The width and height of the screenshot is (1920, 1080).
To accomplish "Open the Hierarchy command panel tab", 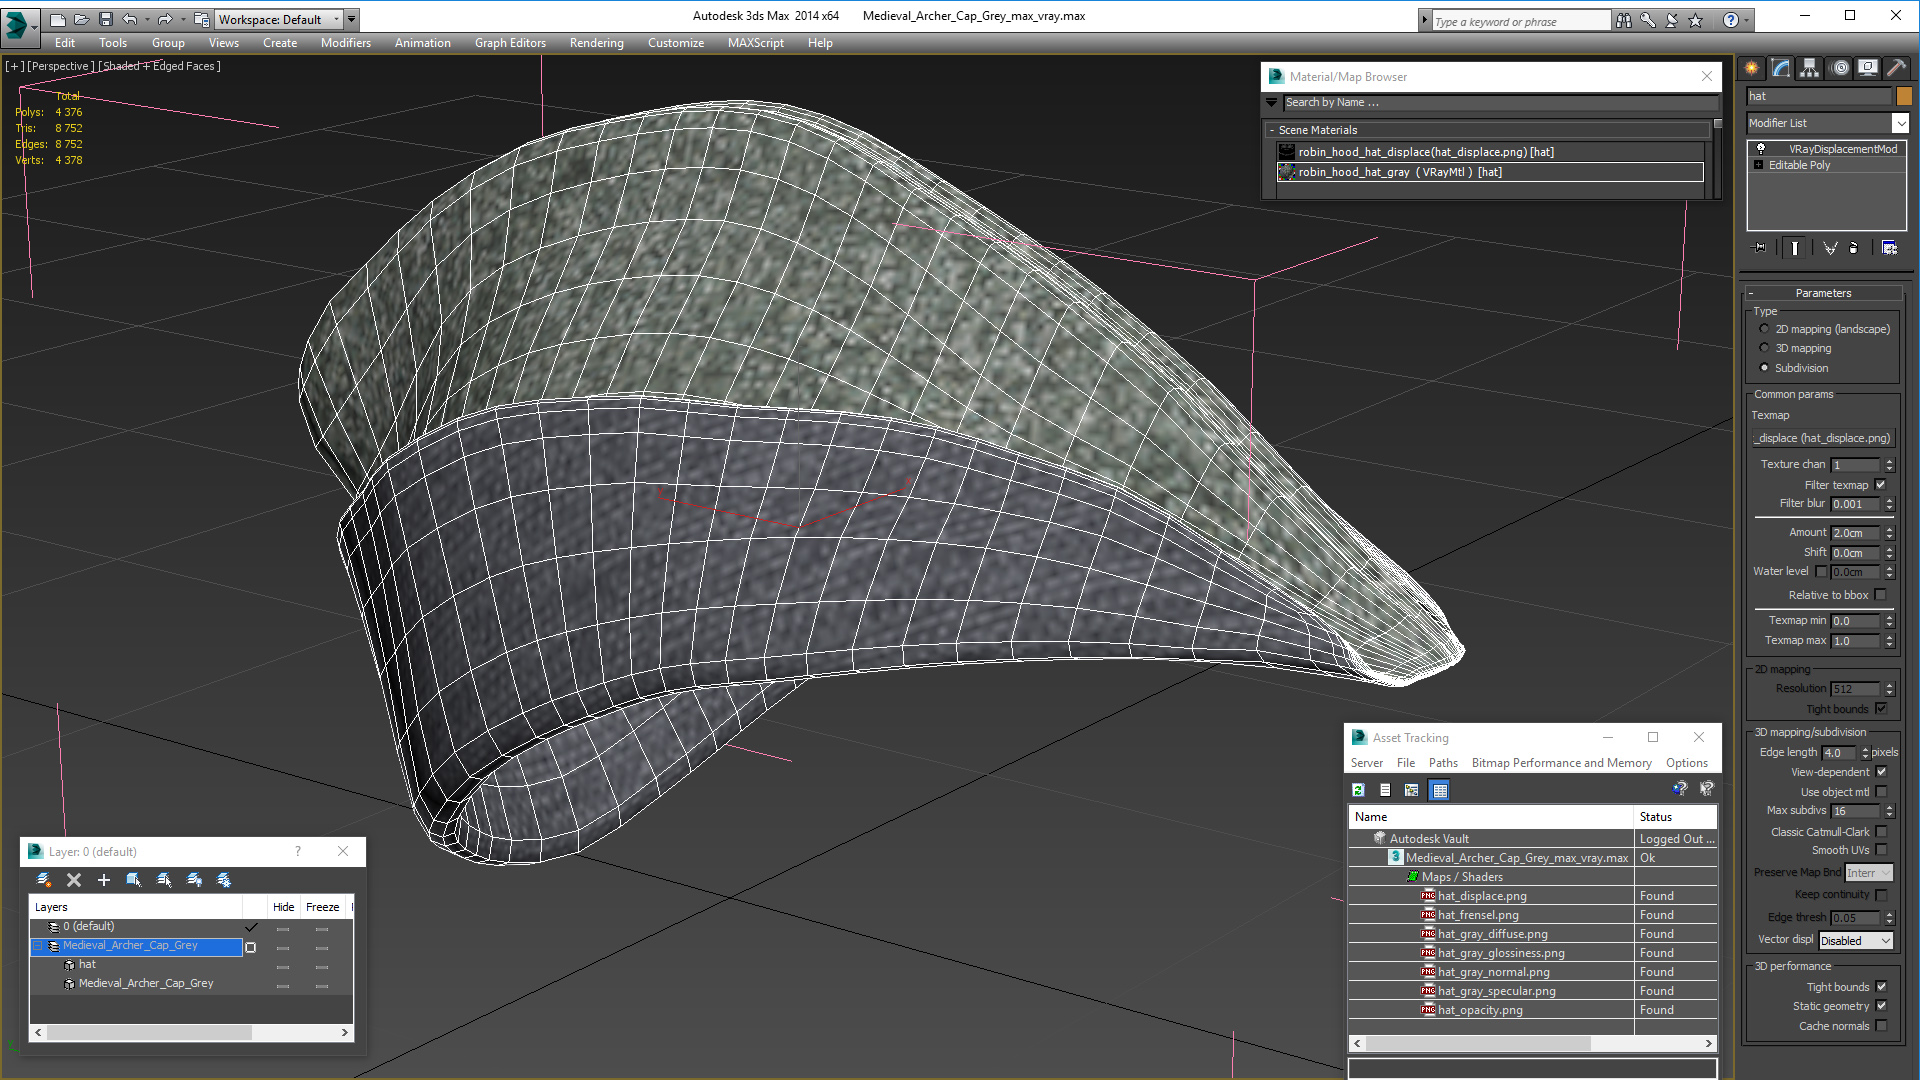I will point(1810,68).
